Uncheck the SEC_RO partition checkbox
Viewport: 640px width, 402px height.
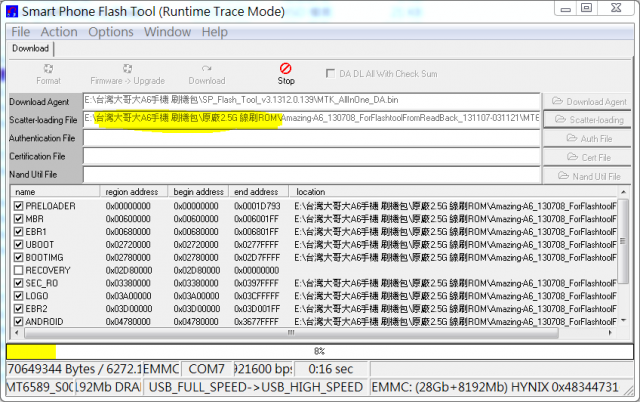[x=18, y=283]
